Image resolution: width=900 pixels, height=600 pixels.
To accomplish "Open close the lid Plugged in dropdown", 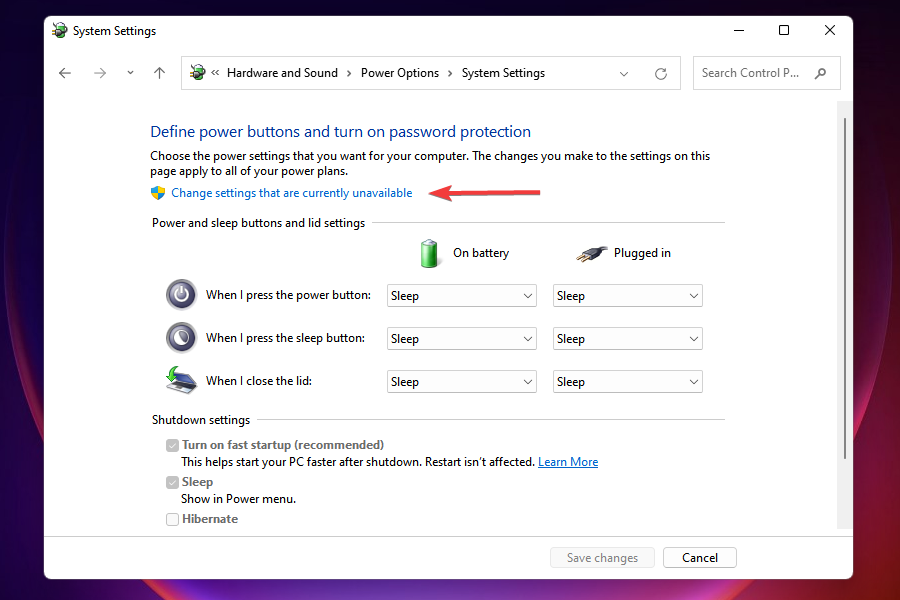I will click(627, 382).
